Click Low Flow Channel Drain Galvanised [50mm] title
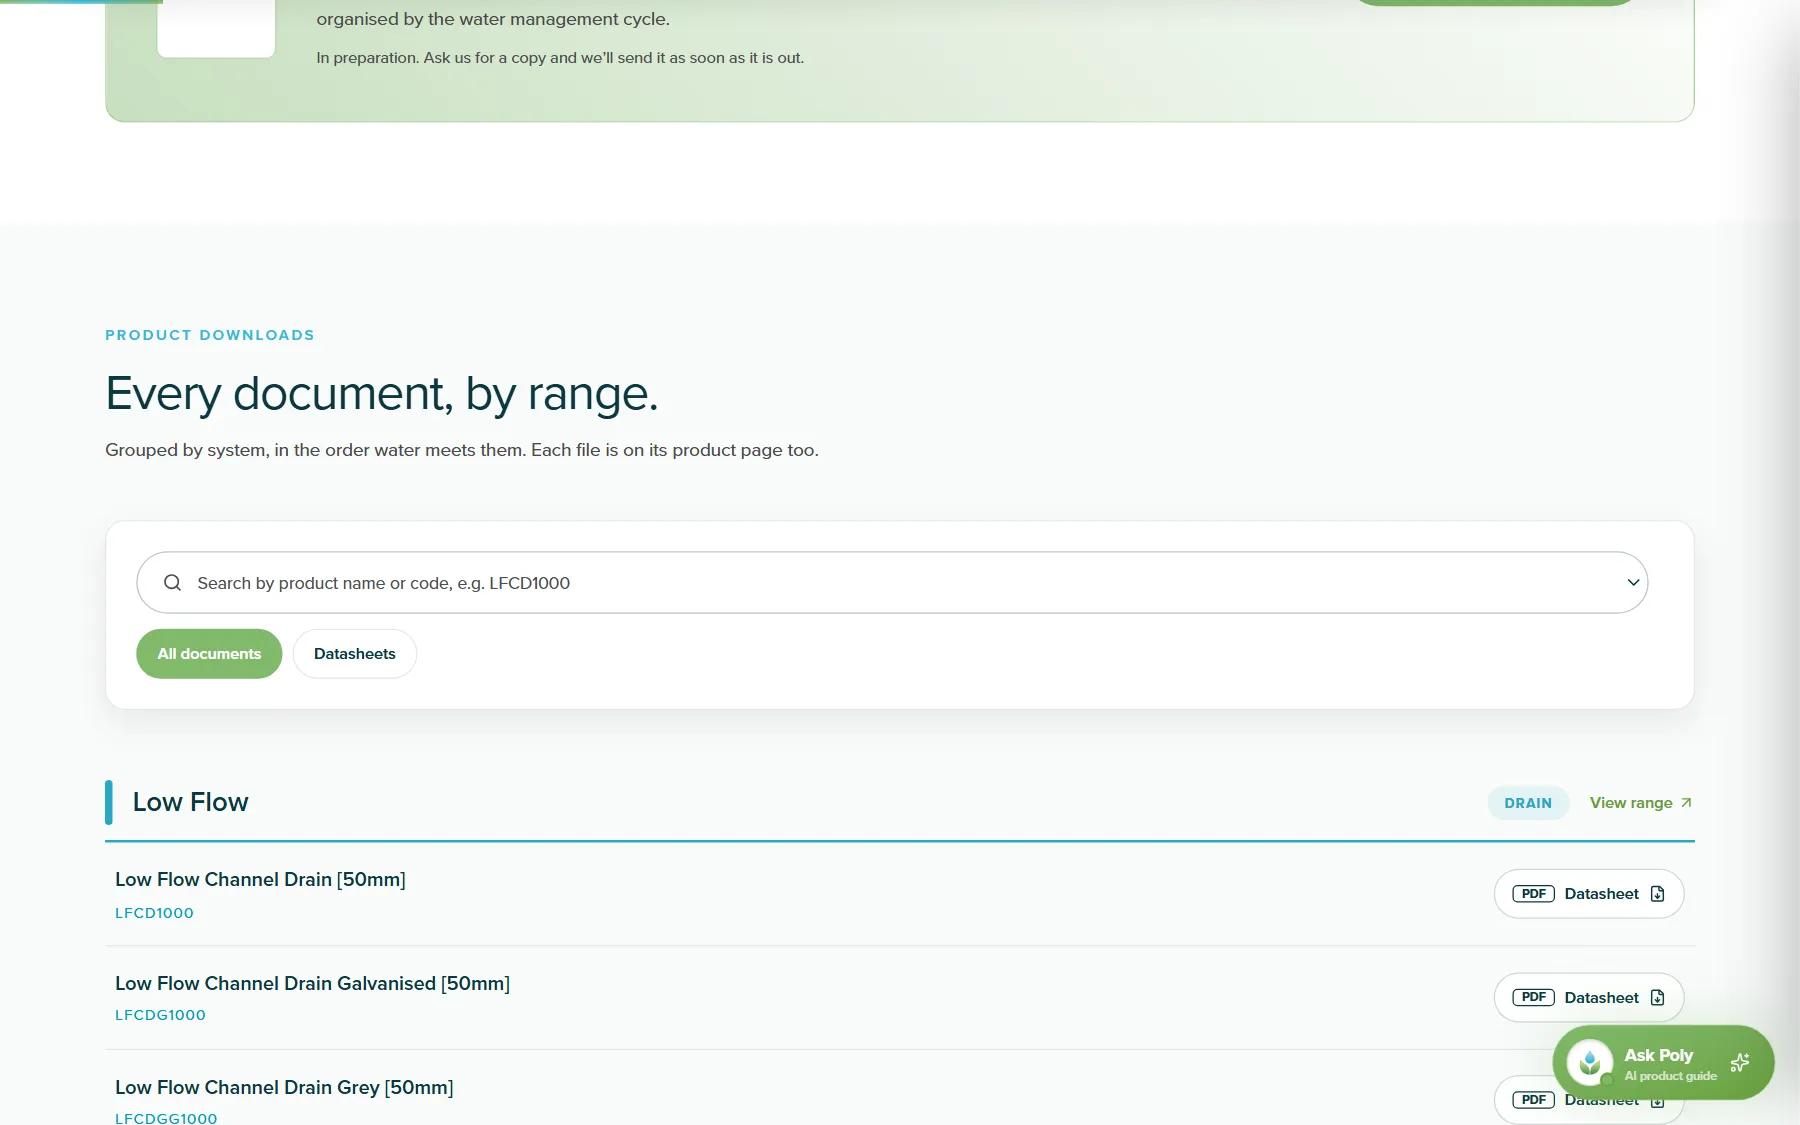Viewport: 1800px width, 1125px height. (x=312, y=984)
